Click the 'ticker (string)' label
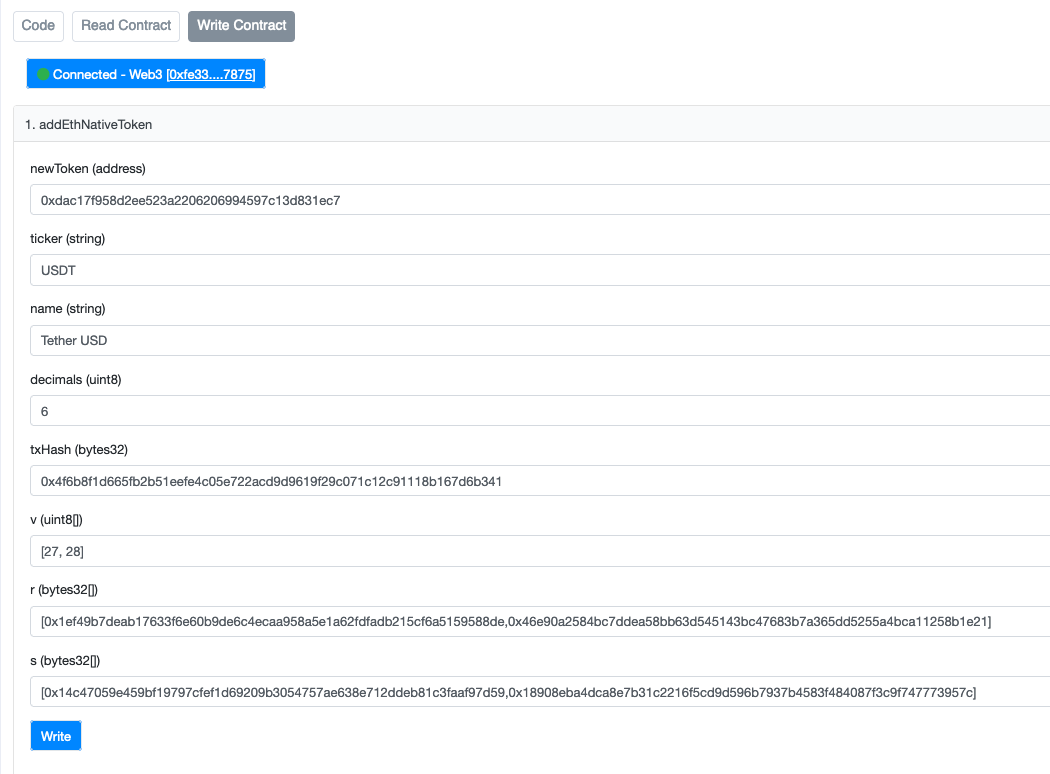This screenshot has height=774, width=1050. tap(68, 239)
